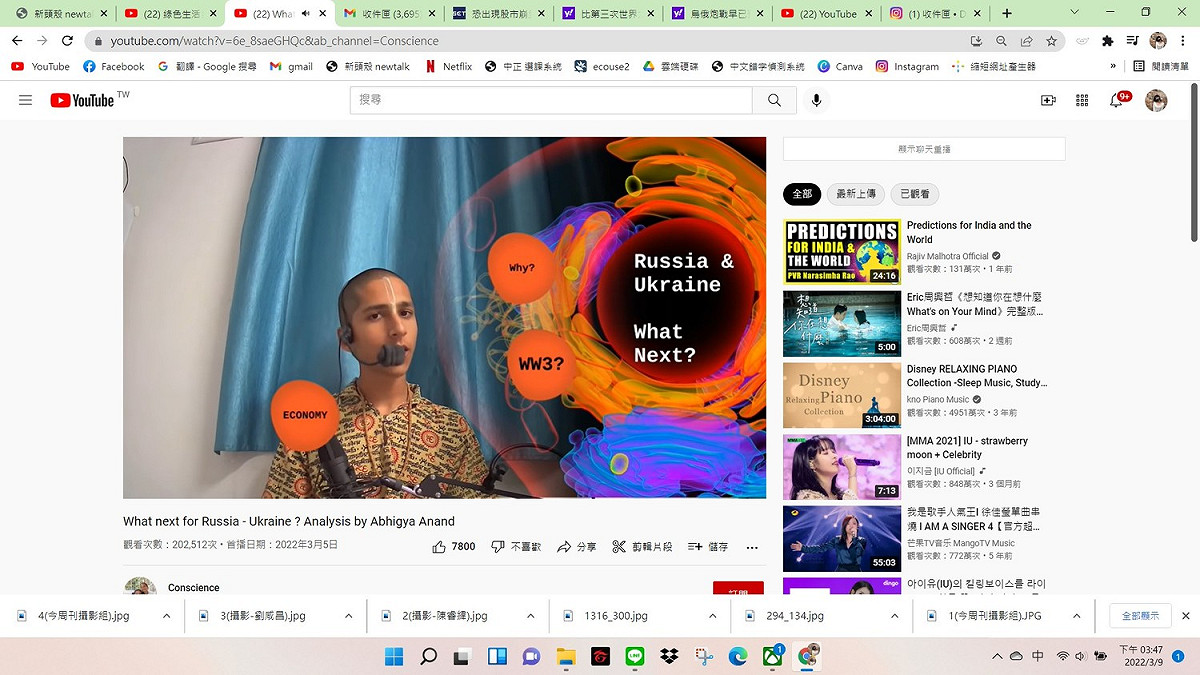Switch to the 比第三次世界 Yahoo tab
1200x675 pixels.
click(606, 14)
